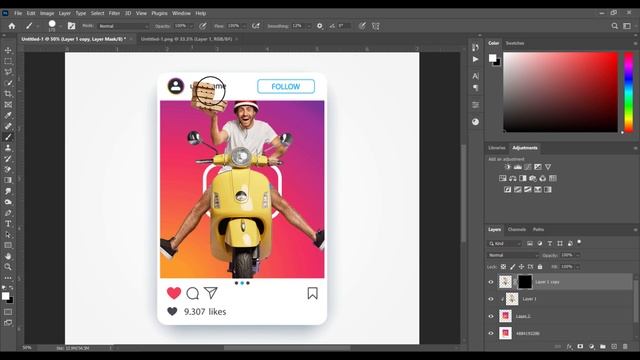Open the brush Opacity slider dropdown
Screen dimensions: 640x360
(x=191, y=26)
